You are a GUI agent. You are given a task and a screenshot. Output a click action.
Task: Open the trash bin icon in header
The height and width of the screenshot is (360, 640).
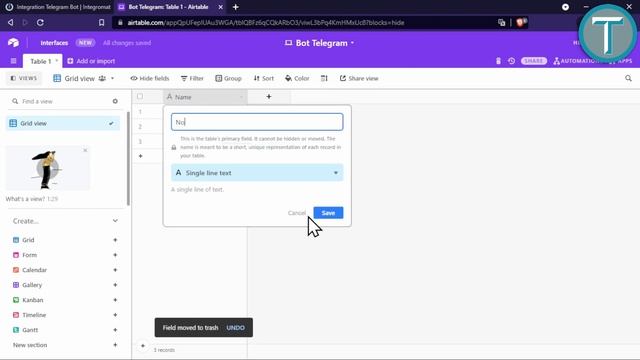tap(498, 61)
